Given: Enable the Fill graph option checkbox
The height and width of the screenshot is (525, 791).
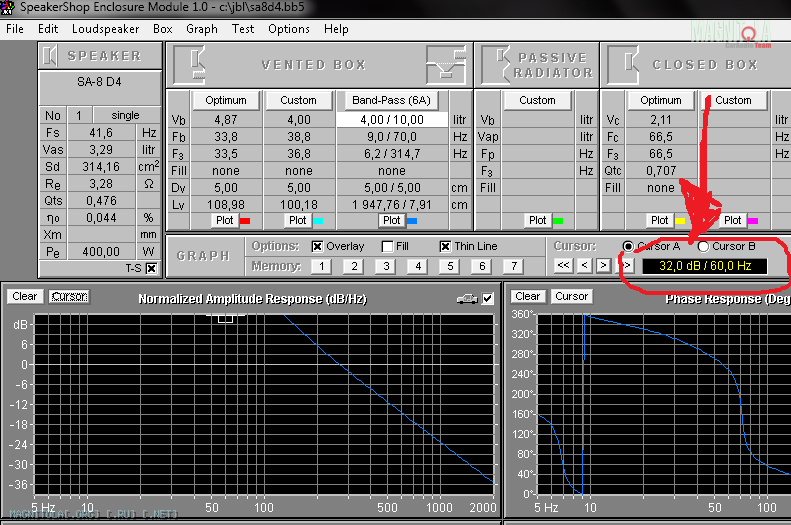Looking at the screenshot, I should coord(387,246).
